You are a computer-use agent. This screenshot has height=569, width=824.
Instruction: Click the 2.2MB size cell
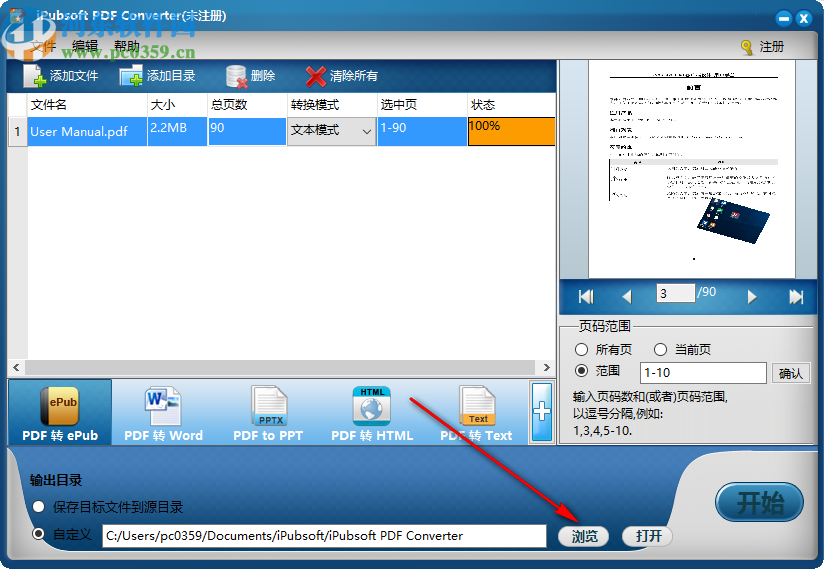pyautogui.click(x=177, y=131)
